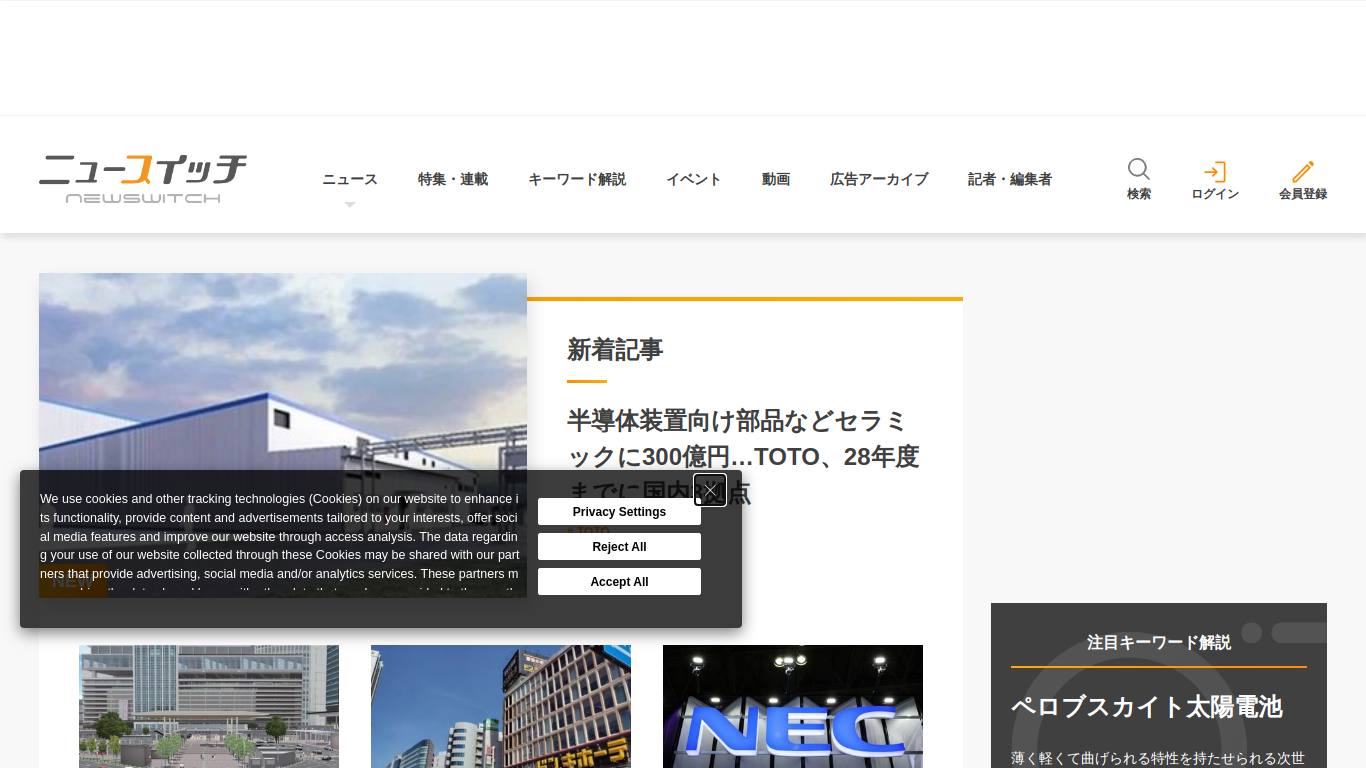This screenshot has height=768, width=1366.
Task: Open the キーワード解説 menu
Action: pos(577,179)
